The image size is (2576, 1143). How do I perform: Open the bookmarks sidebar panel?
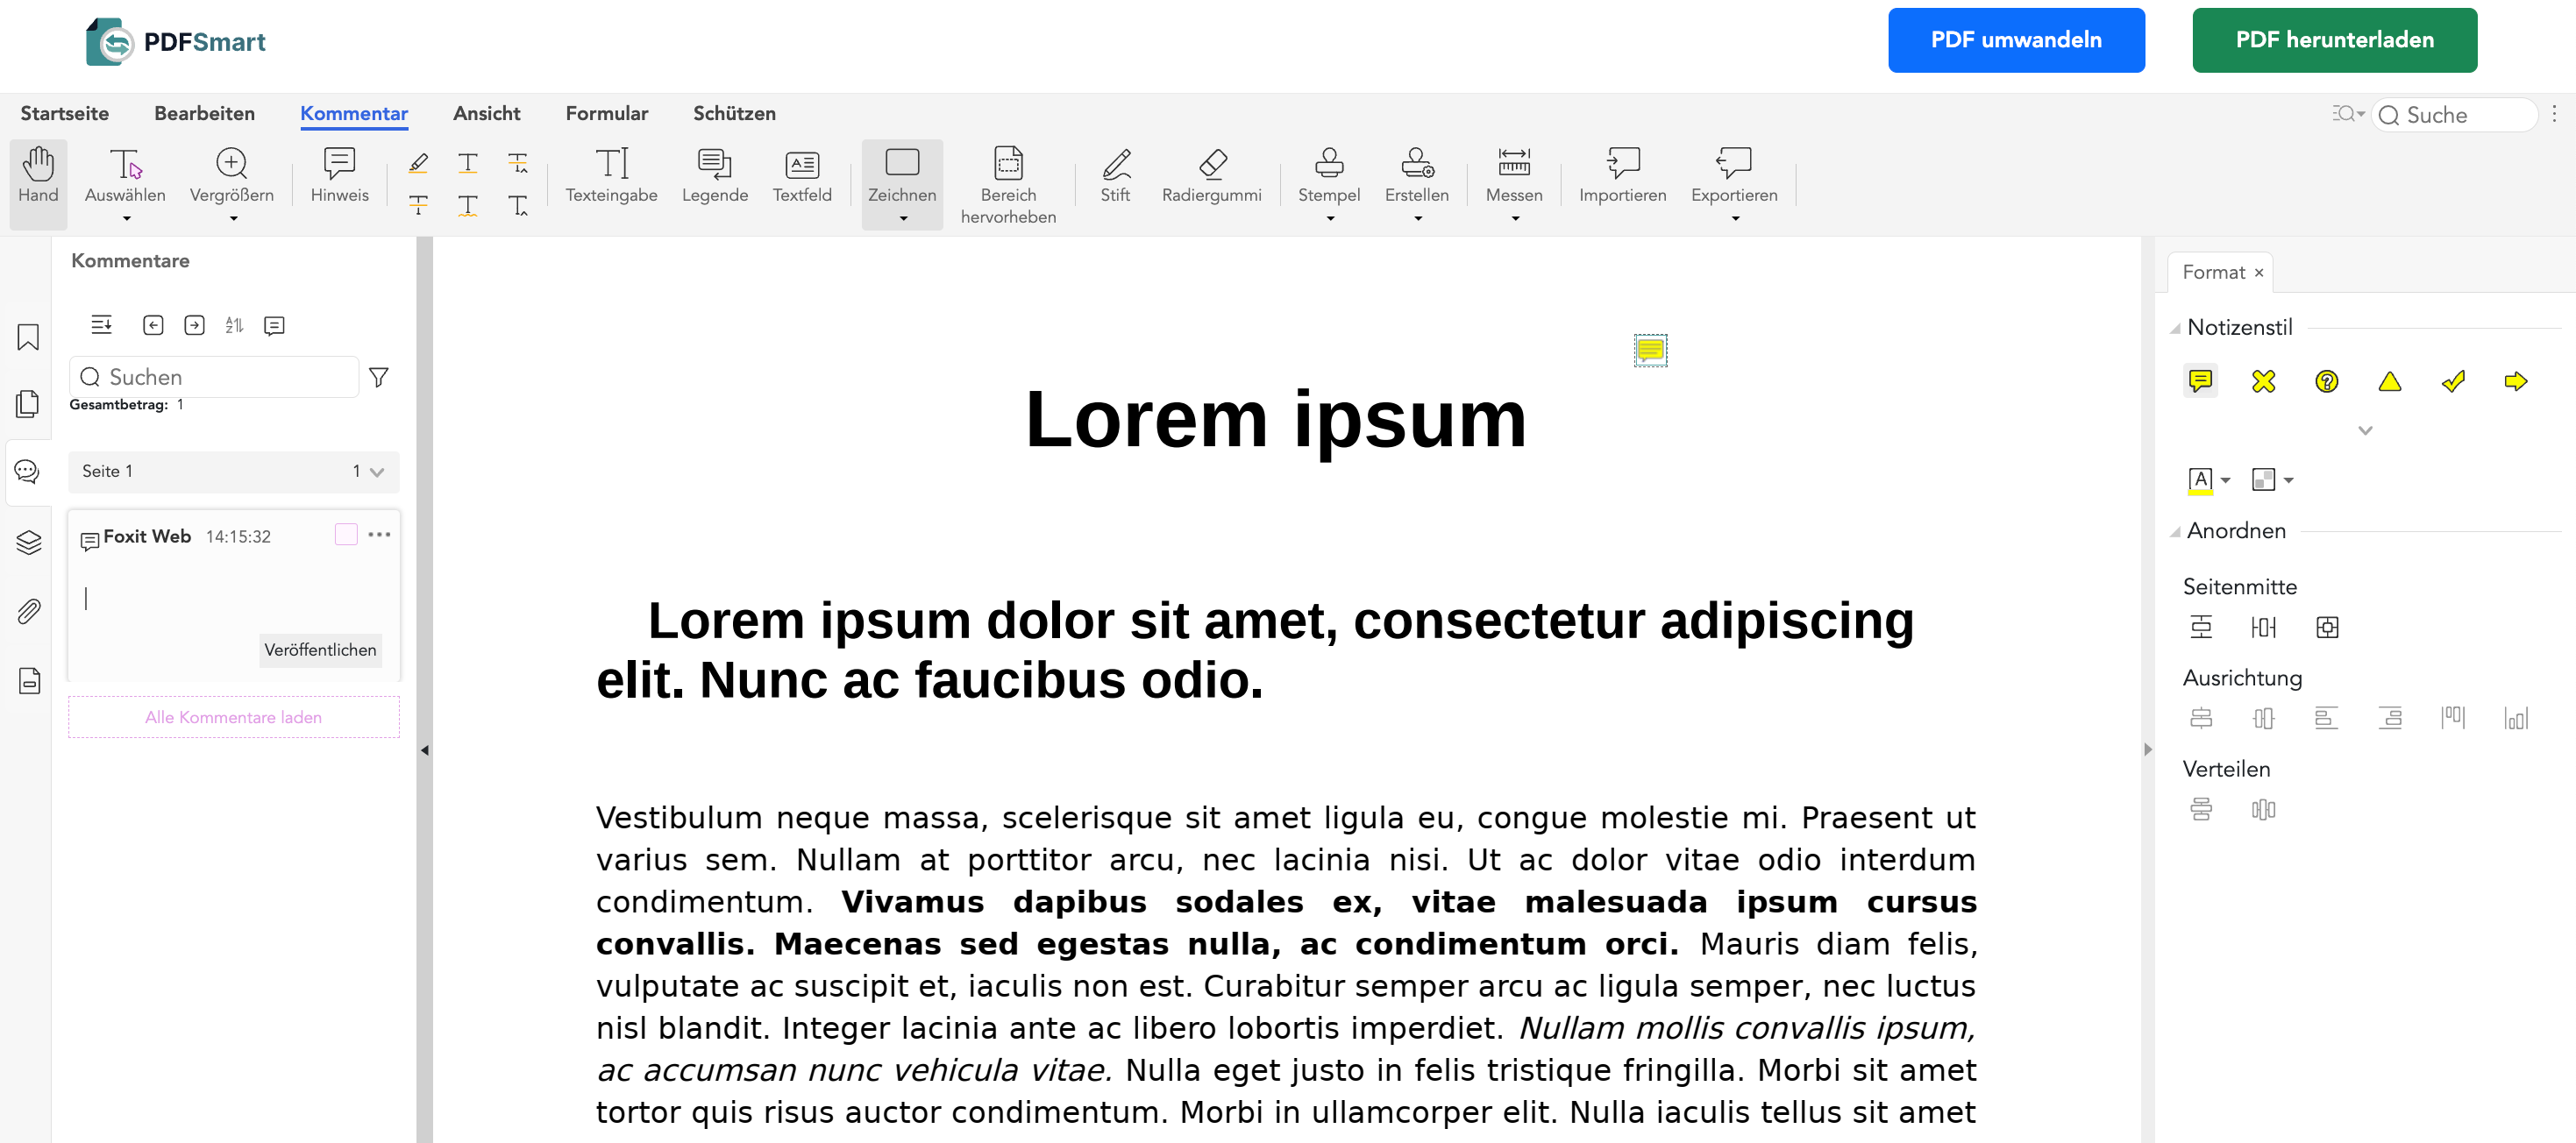(x=28, y=337)
